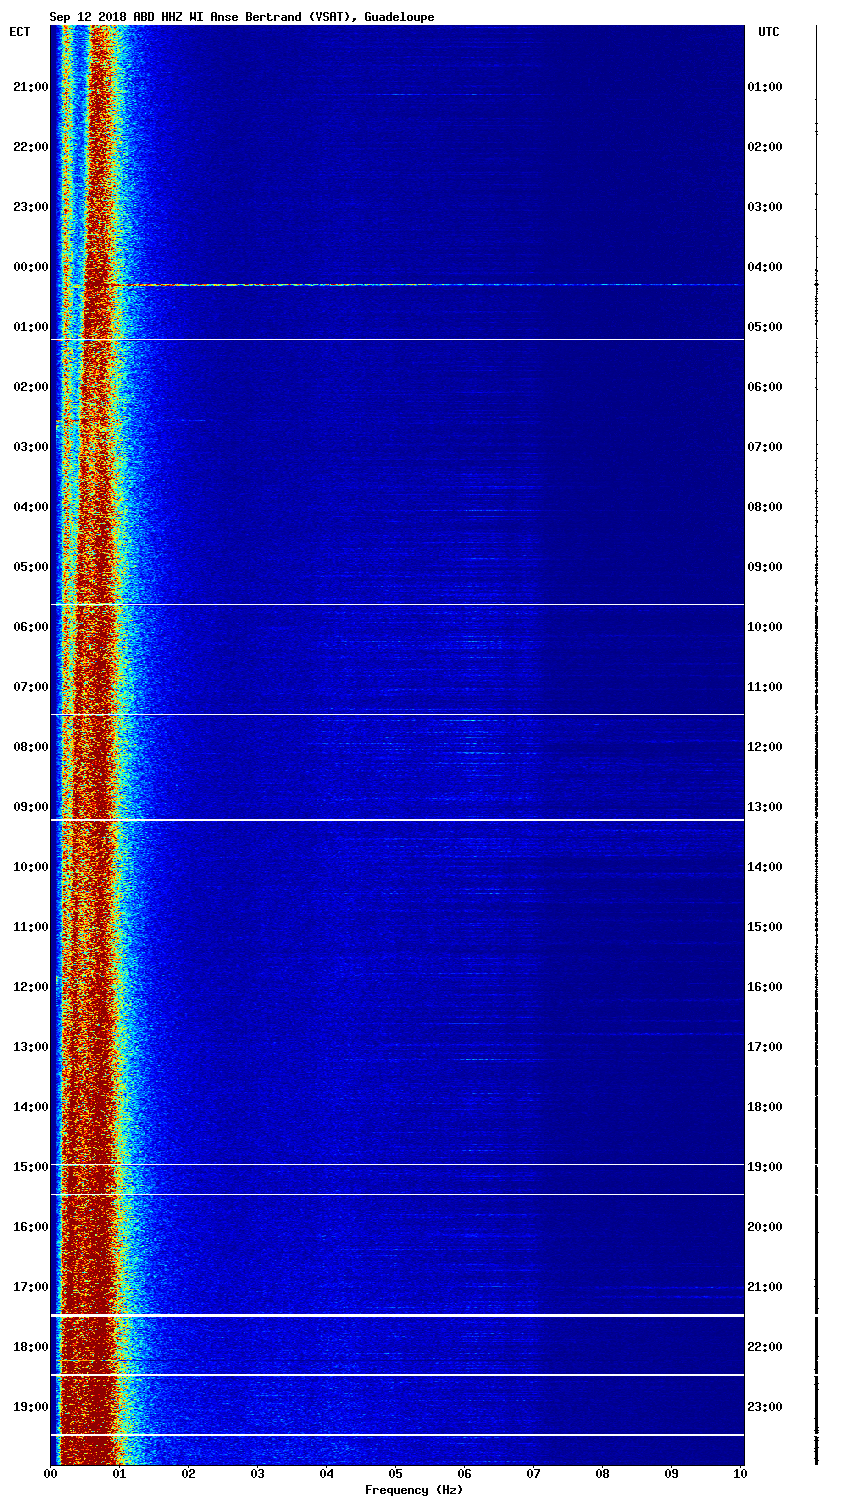Viewport: 852px width, 1500px height.
Task: Click the 17:00 tick on UTC axis
Action: coord(765,1047)
